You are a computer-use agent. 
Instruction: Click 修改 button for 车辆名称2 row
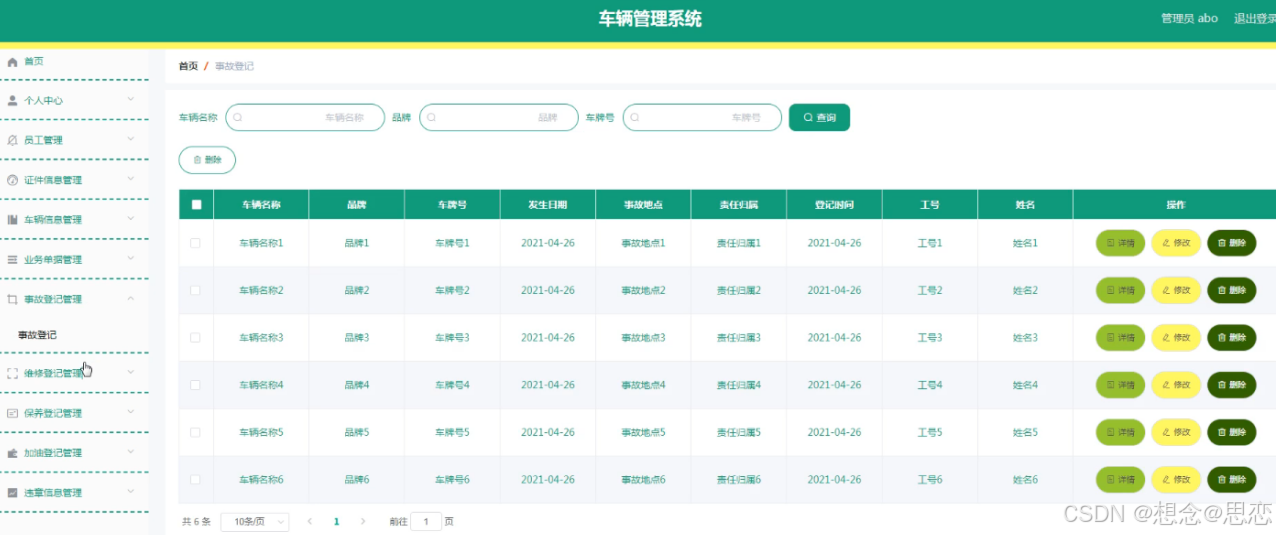tap(1176, 290)
